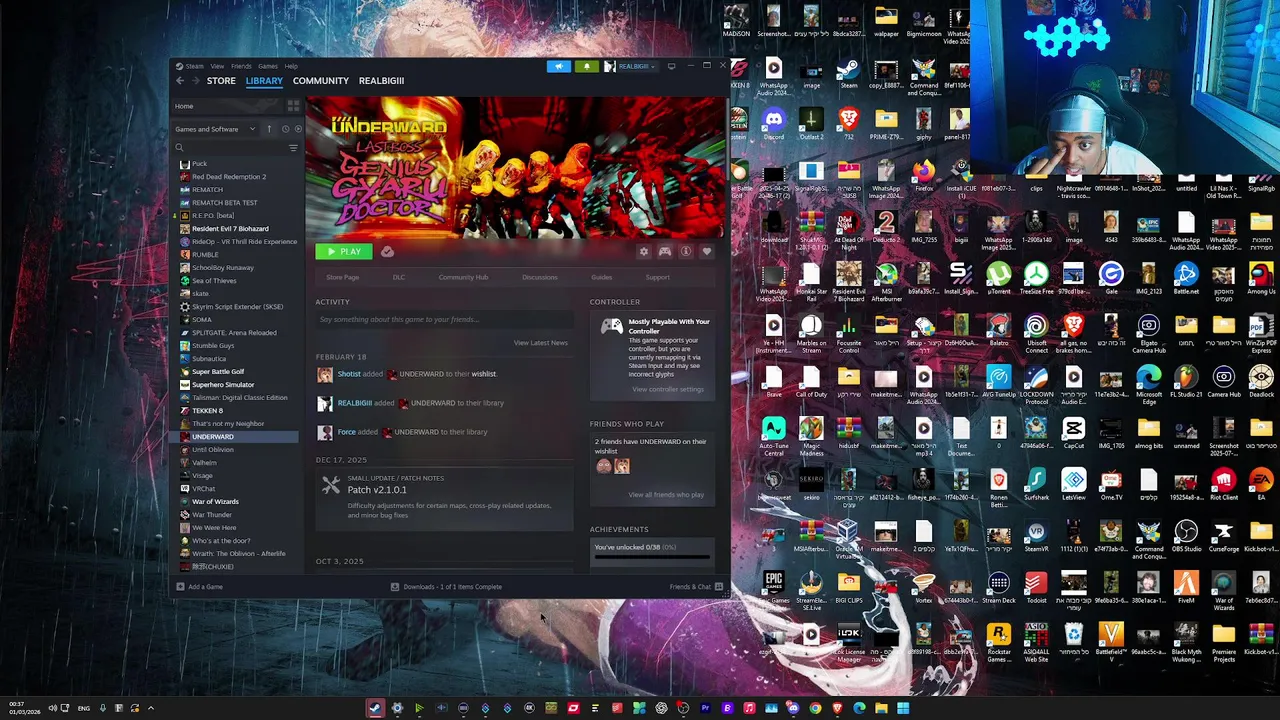Toggle the recent activity clock filter
Viewport: 1280px width, 720px height.
click(284, 129)
